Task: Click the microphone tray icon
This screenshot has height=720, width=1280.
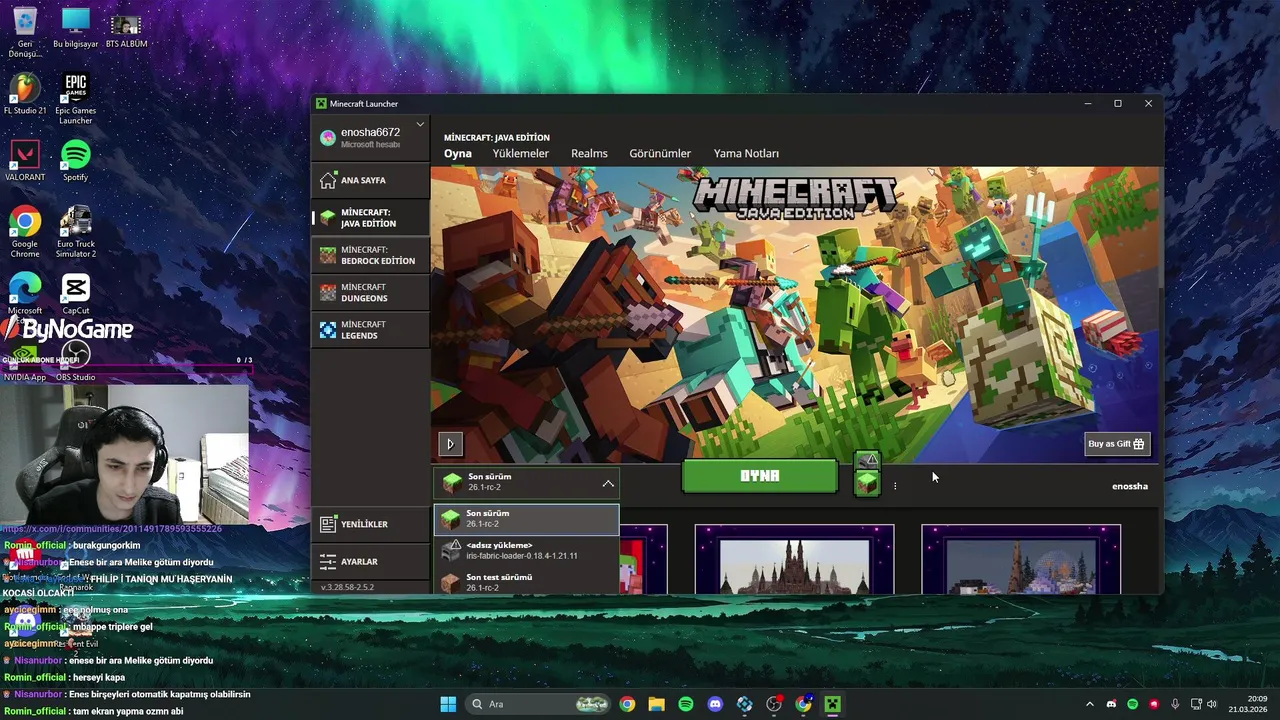Action: coord(1175,704)
